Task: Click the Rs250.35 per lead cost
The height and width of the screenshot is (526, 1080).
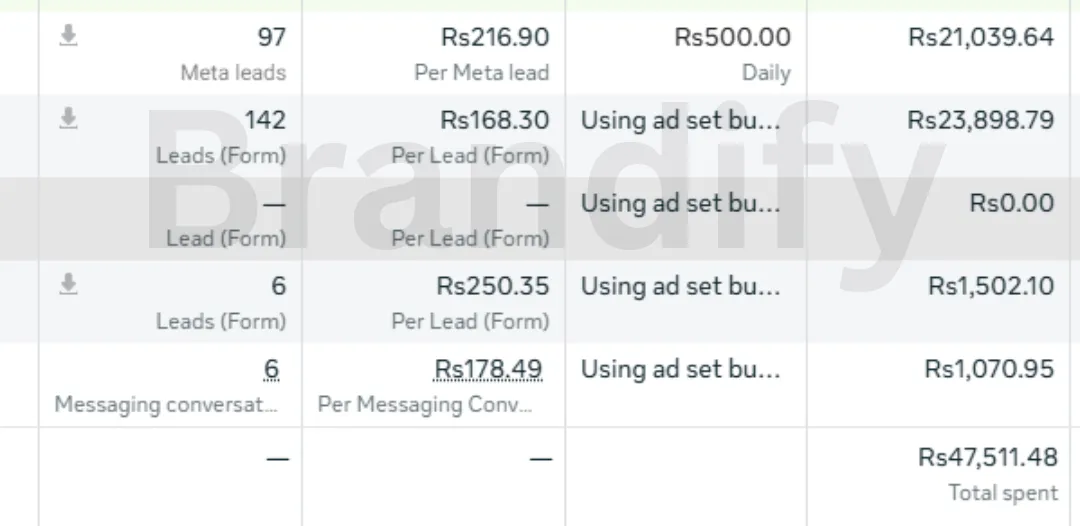Action: [x=492, y=286]
